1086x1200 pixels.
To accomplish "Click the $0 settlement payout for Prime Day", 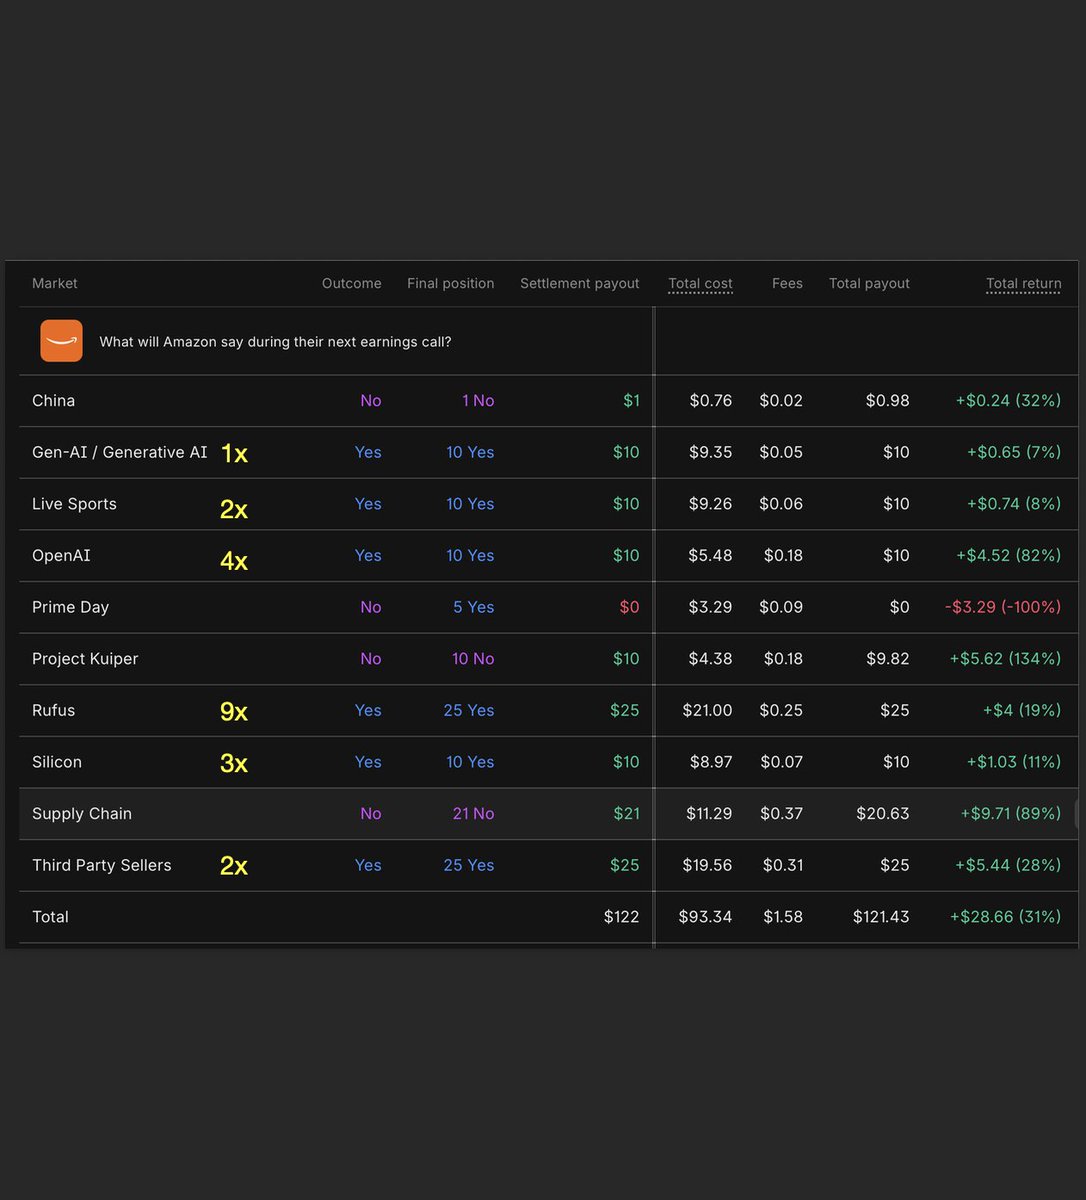I will pos(629,608).
